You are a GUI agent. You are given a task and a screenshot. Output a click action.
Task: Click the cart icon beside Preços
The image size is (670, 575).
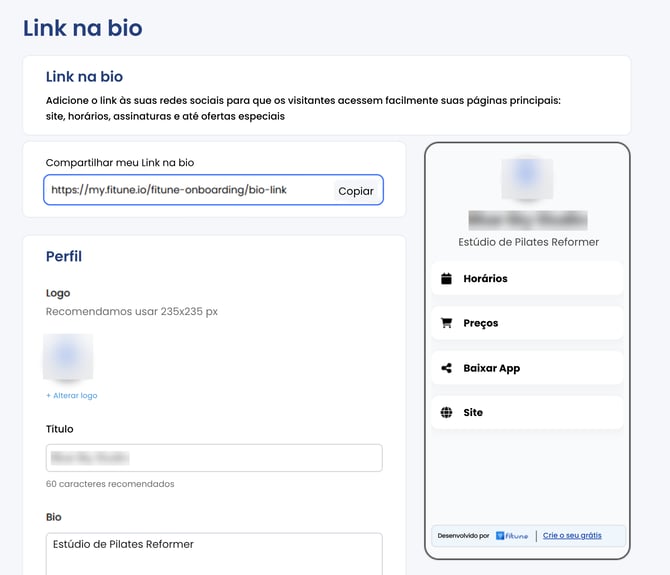[x=446, y=323]
